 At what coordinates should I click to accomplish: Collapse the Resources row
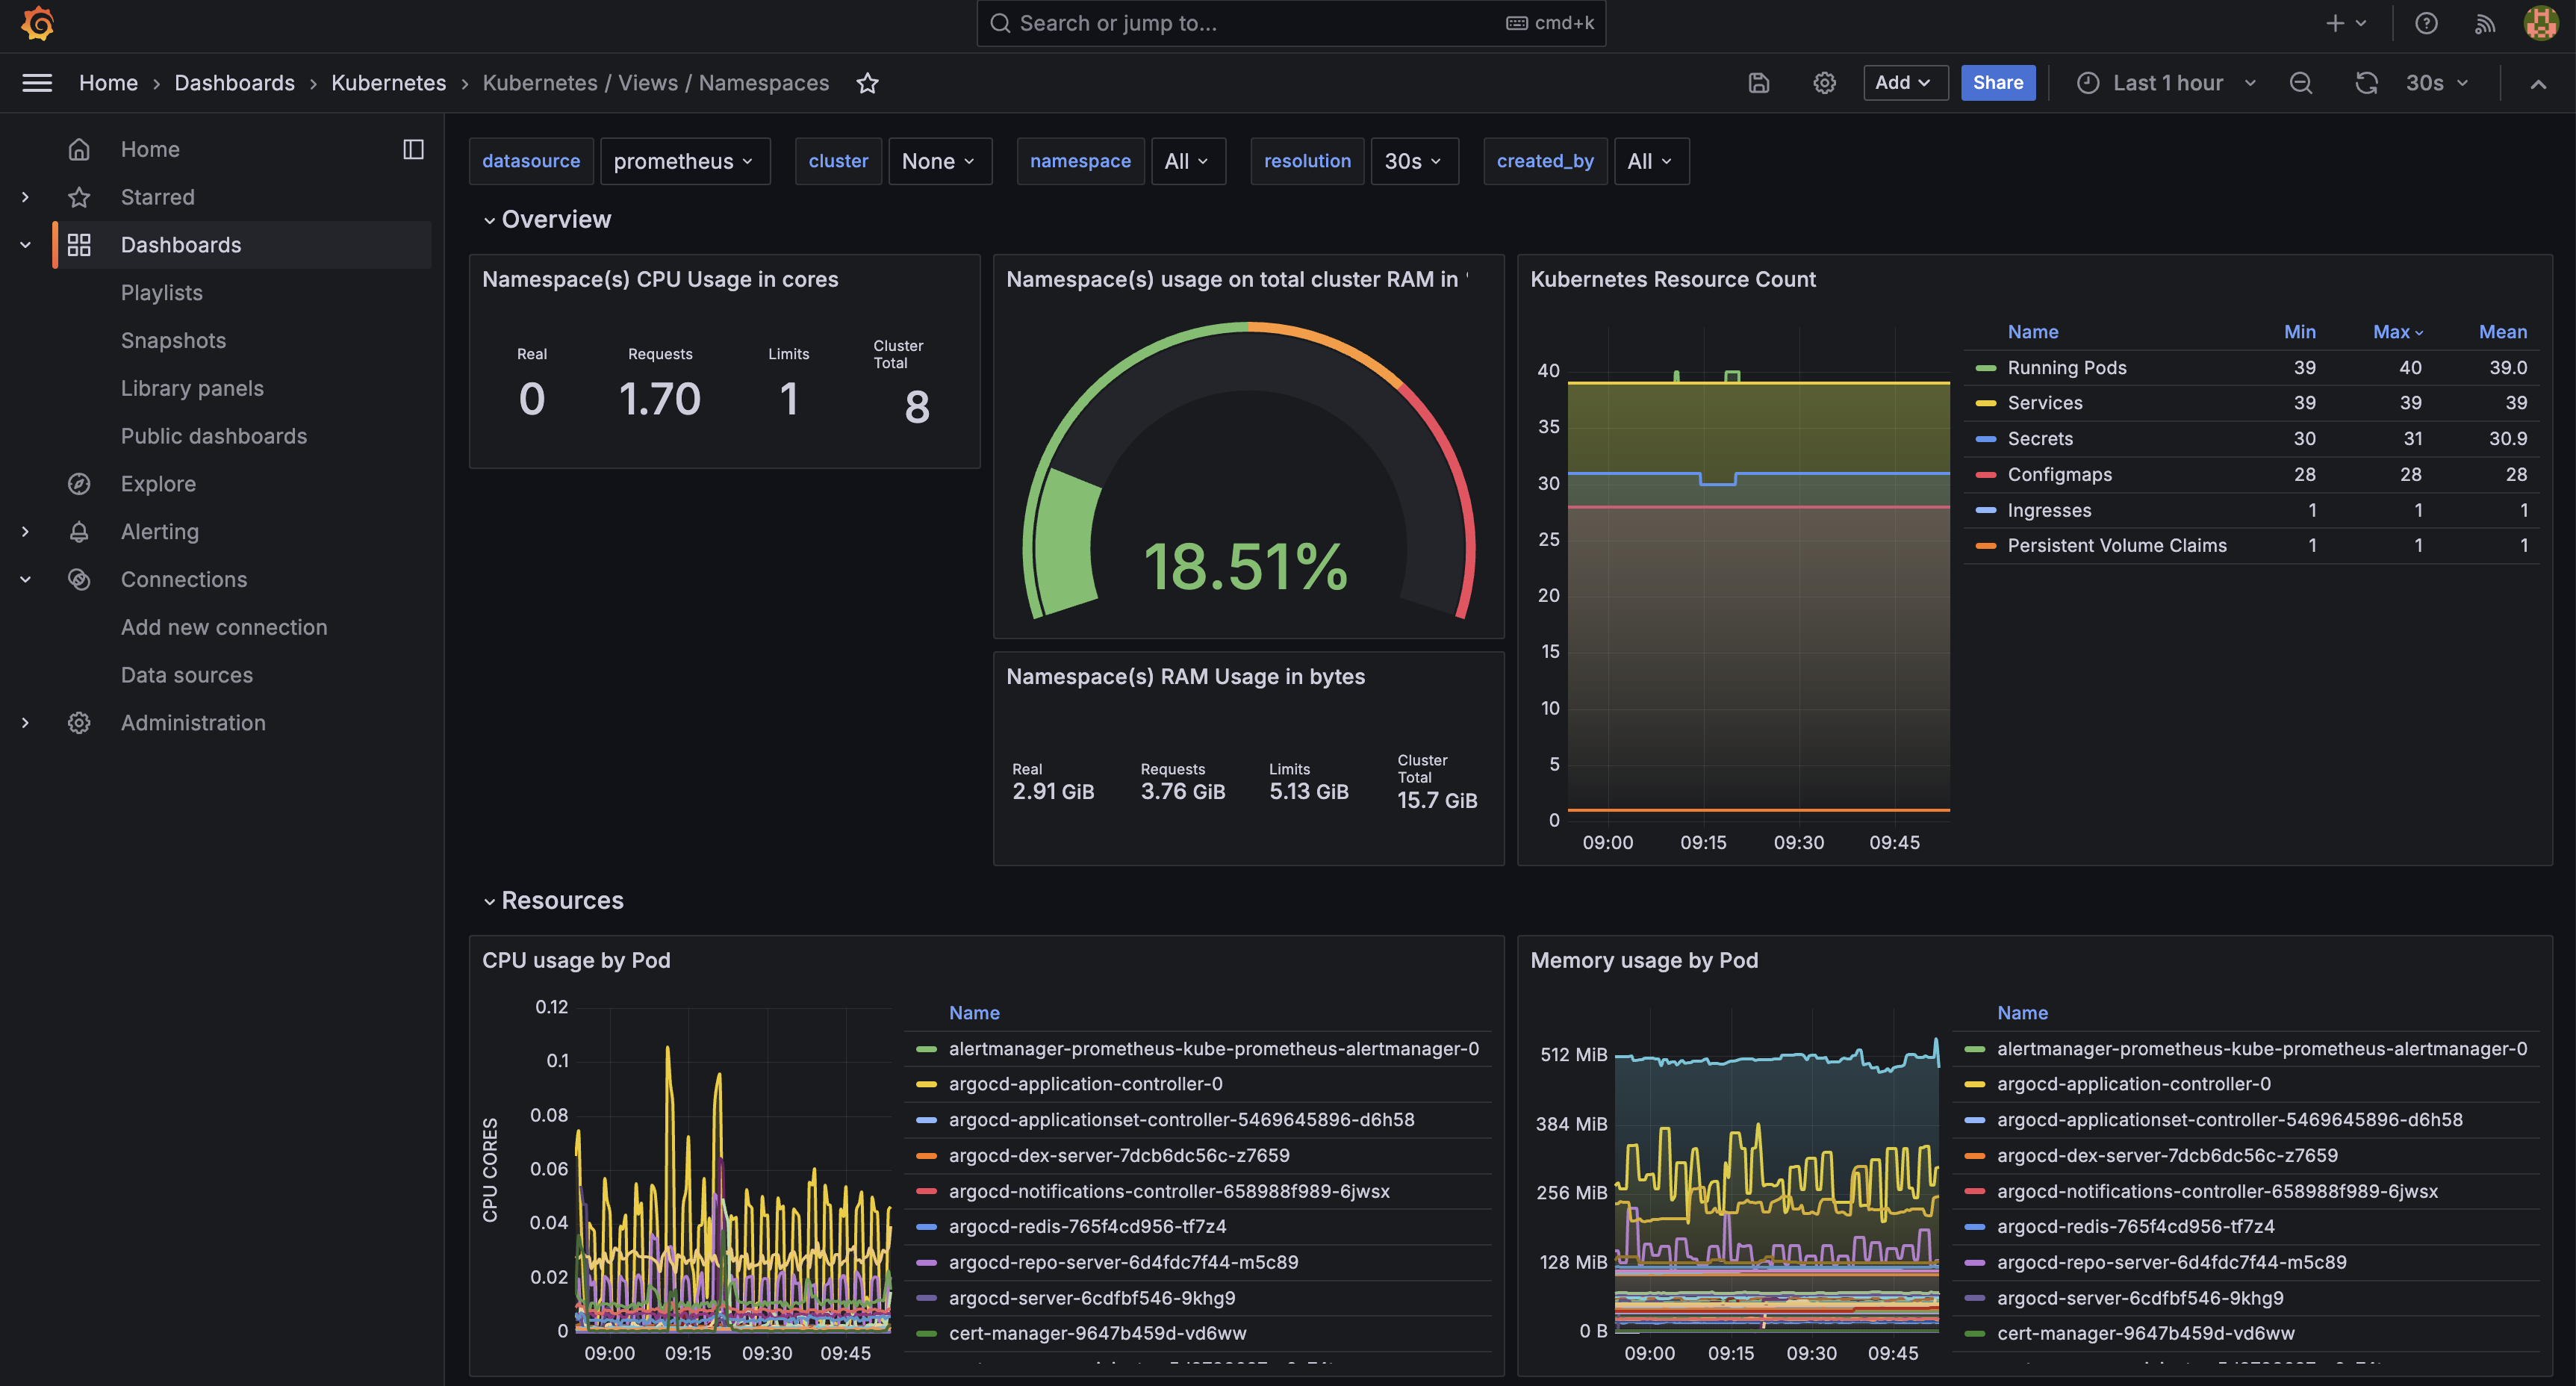[489, 901]
